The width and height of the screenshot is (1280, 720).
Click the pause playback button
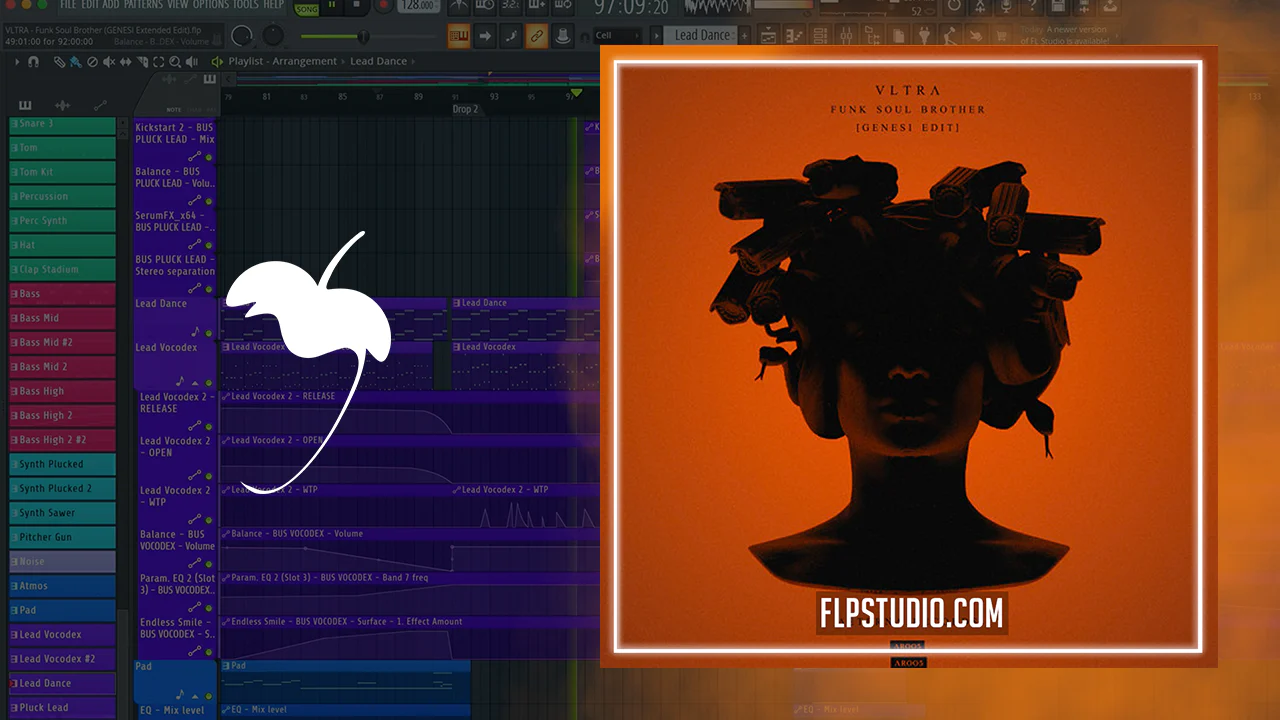(332, 7)
